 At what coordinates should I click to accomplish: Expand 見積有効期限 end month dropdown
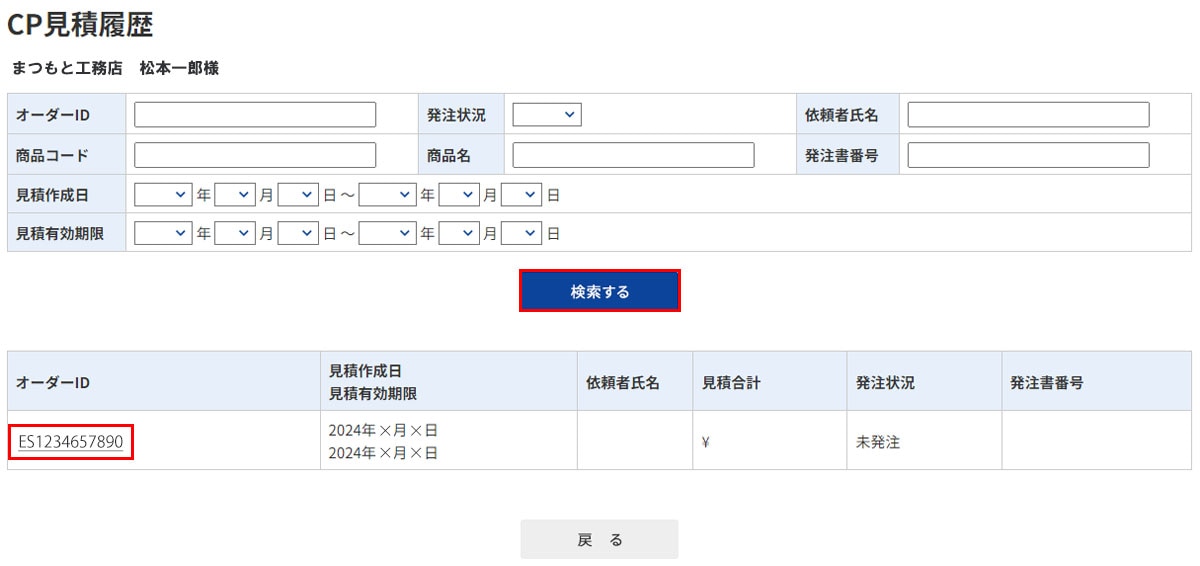(x=458, y=233)
